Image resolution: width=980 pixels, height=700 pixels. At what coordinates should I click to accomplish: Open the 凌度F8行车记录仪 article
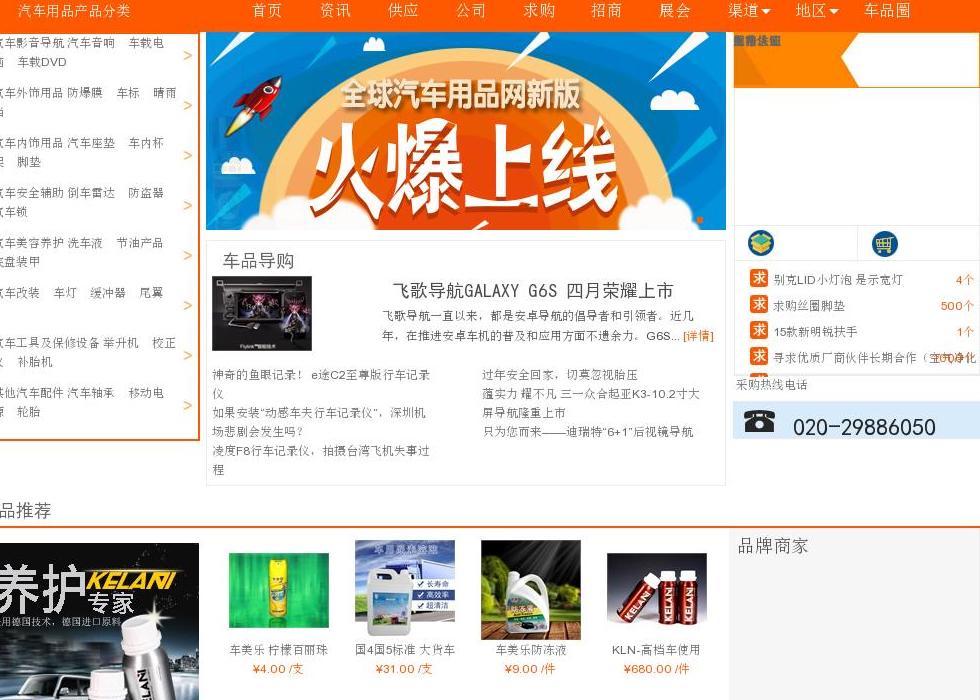(x=321, y=460)
